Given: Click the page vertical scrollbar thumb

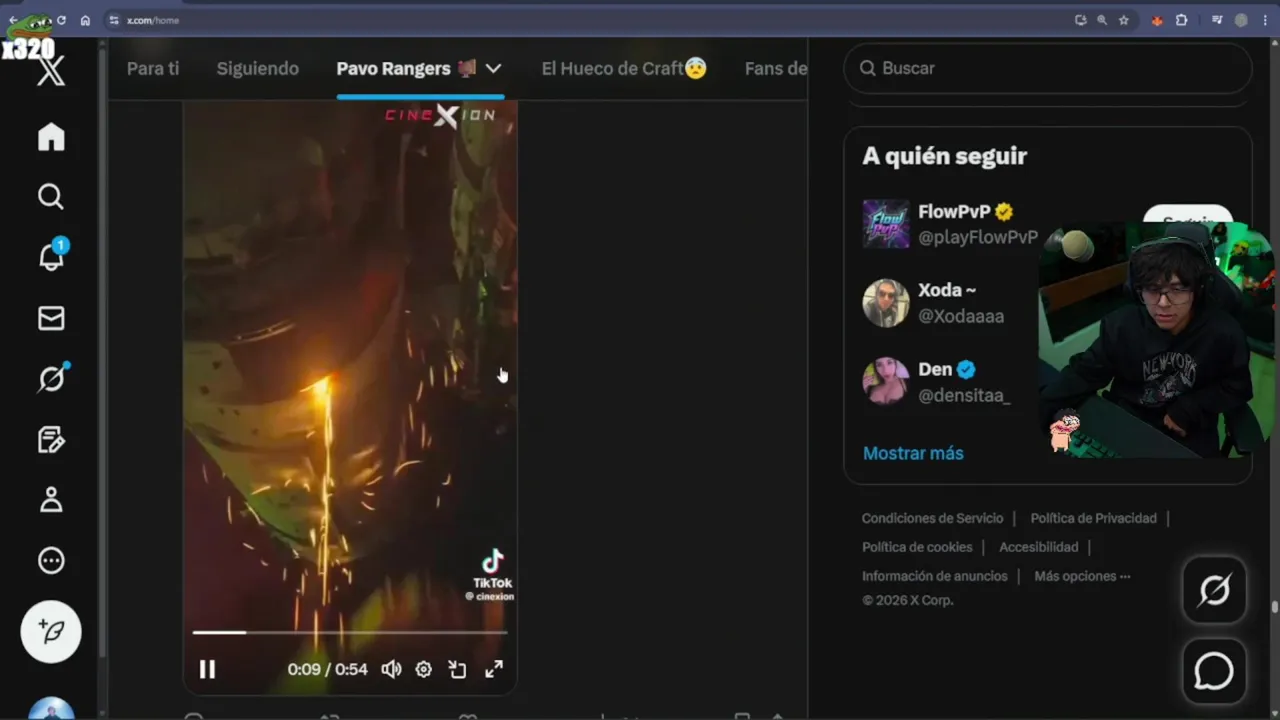Looking at the screenshot, I should (x=1275, y=606).
